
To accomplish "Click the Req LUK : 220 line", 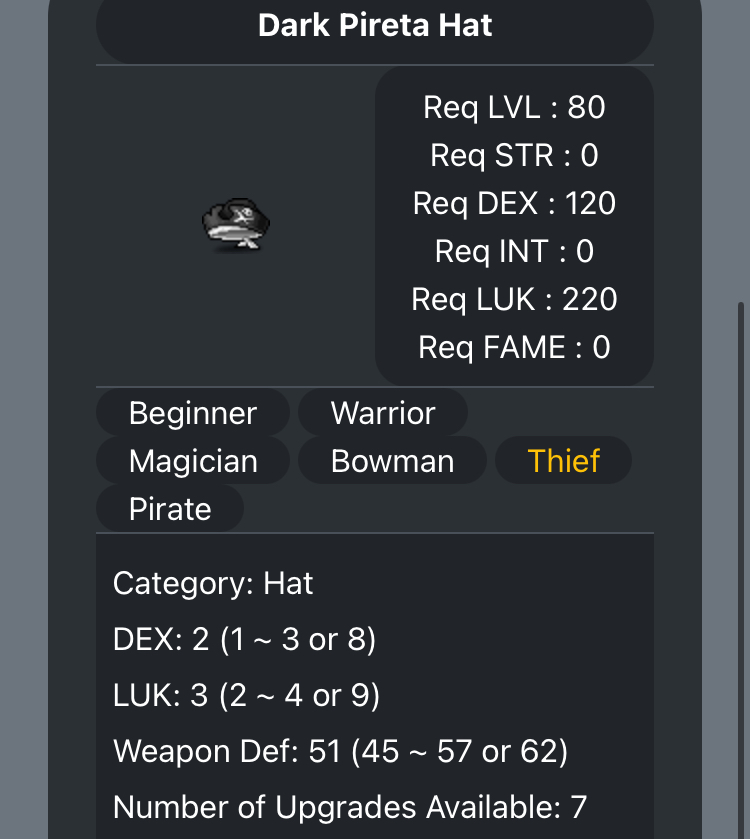I will 514,299.
